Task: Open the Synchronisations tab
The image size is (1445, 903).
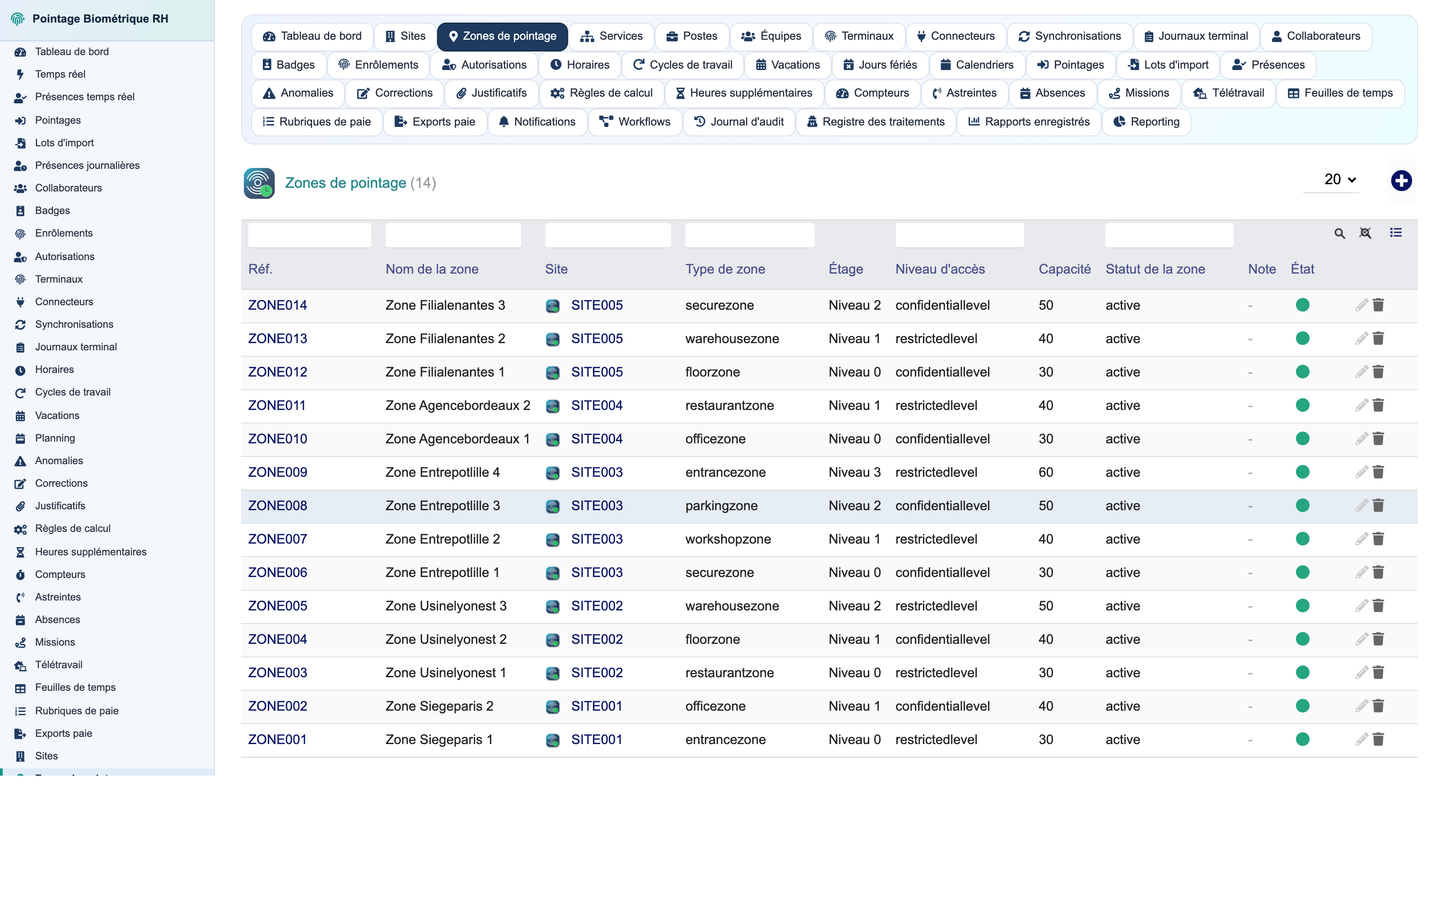Action: pos(1069,36)
